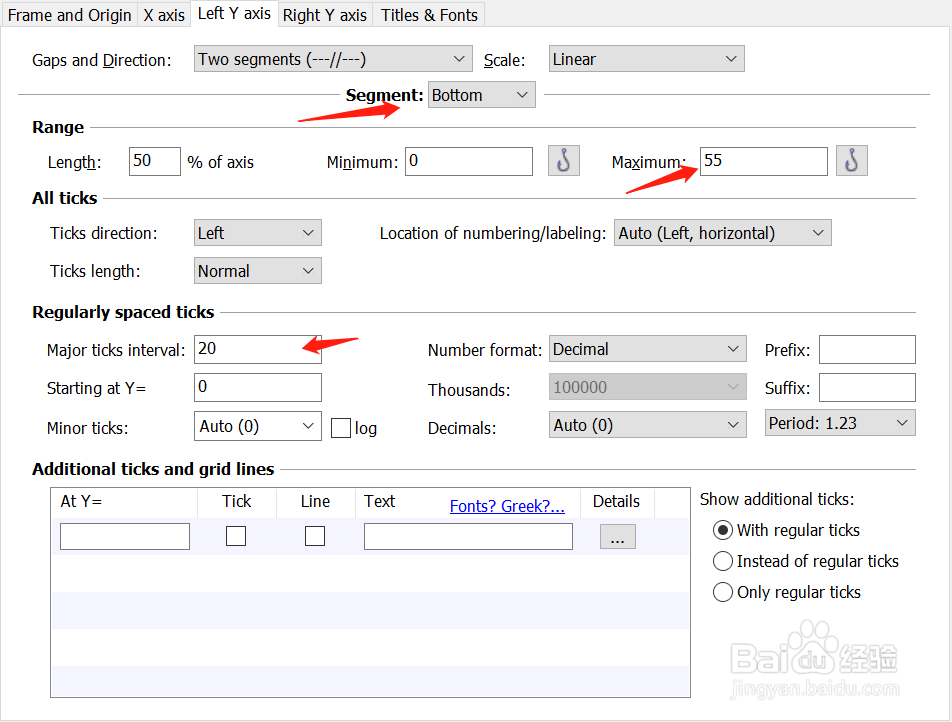The width and height of the screenshot is (952, 722).
Task: Open Location of numbering/labeling dropdown
Action: [x=722, y=233]
